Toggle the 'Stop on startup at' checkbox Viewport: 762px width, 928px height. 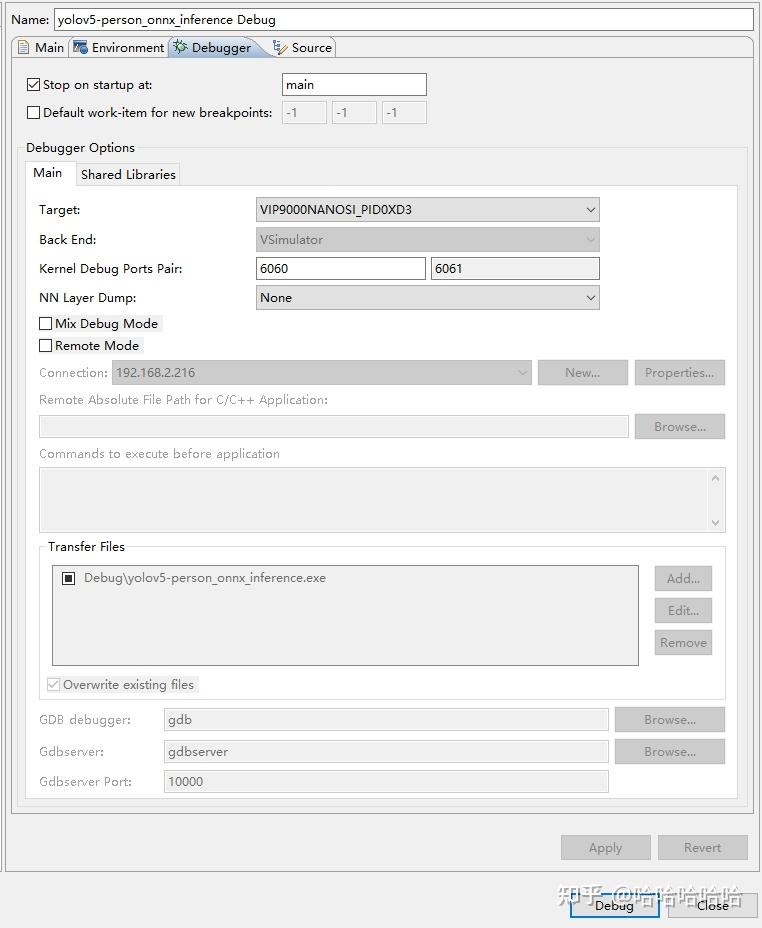pyautogui.click(x=34, y=85)
